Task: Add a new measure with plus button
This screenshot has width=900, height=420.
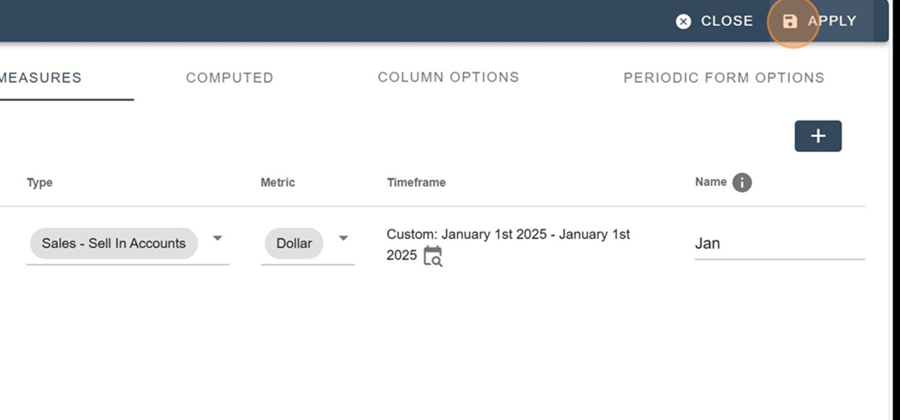Action: (x=818, y=136)
